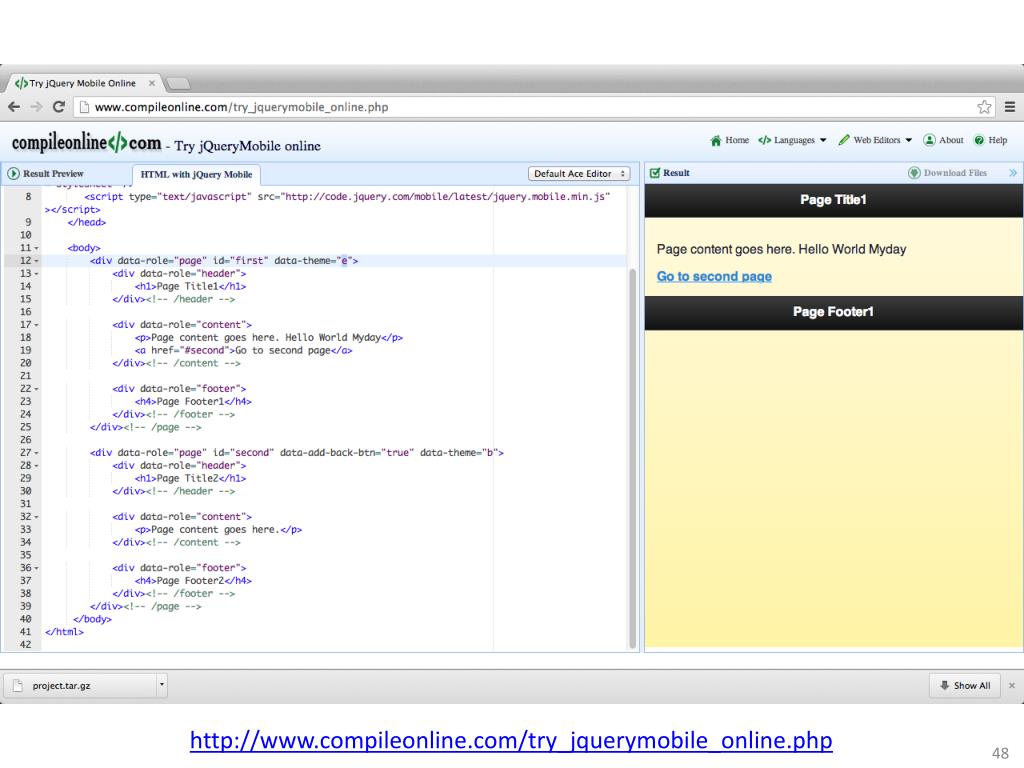Viewport: 1024px width, 768px height.
Task: Collapse the code fold at line 12
Action: coord(37,261)
